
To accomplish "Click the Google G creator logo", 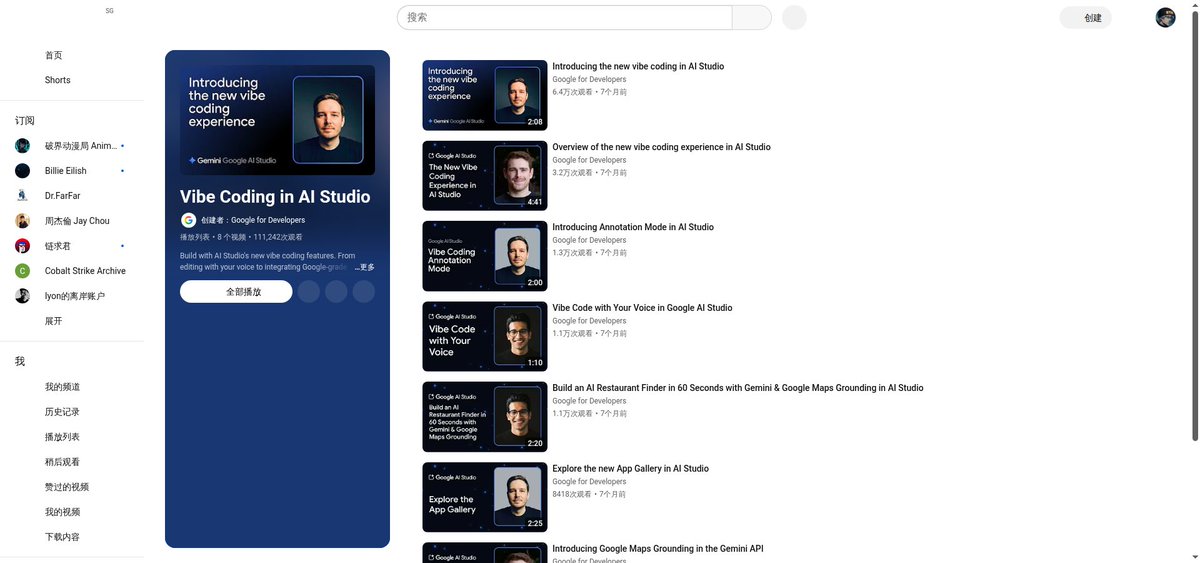I will 188,220.
